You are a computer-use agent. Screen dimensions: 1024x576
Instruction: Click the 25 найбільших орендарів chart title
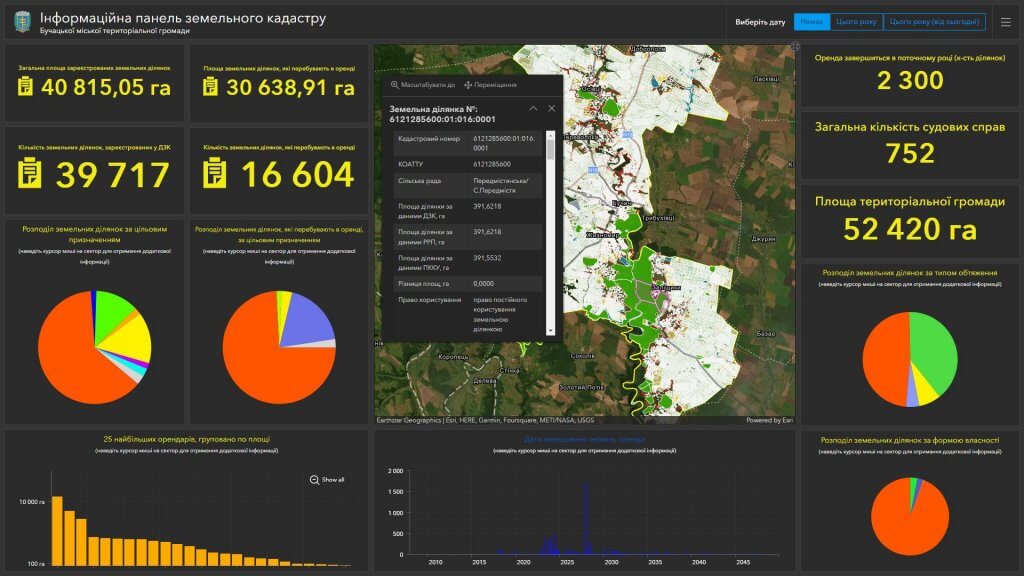coord(186,440)
